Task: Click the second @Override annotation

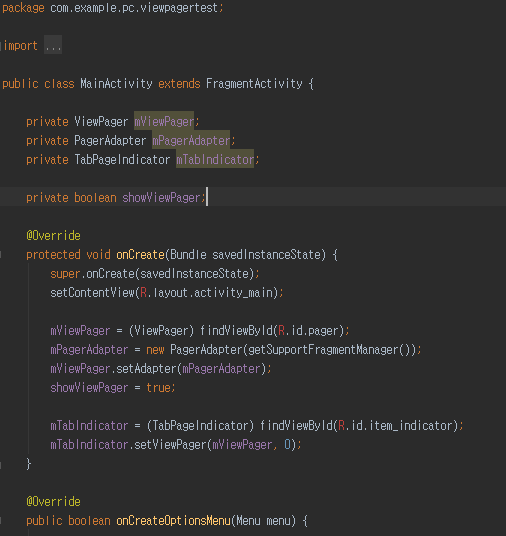Action: coord(53,501)
